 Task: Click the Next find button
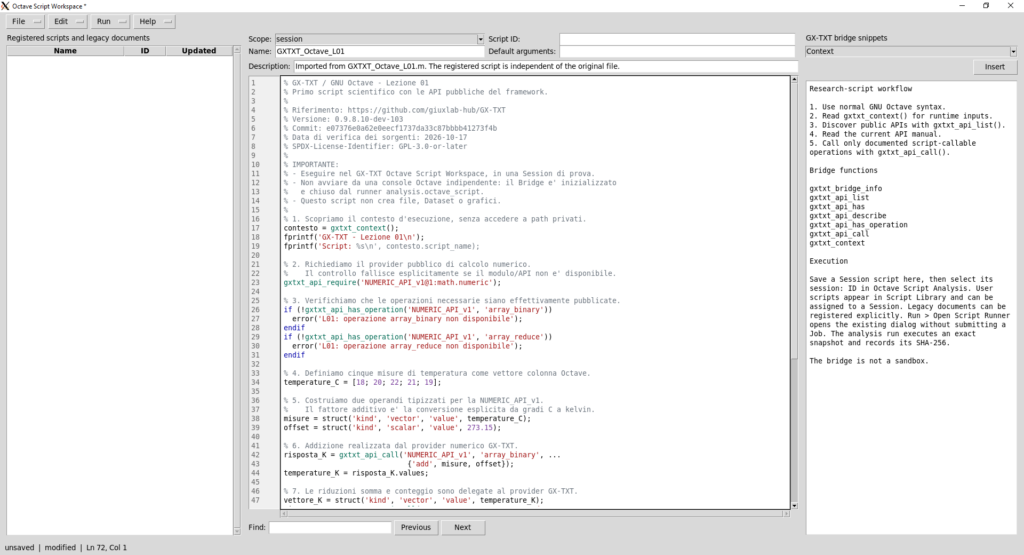pos(462,528)
